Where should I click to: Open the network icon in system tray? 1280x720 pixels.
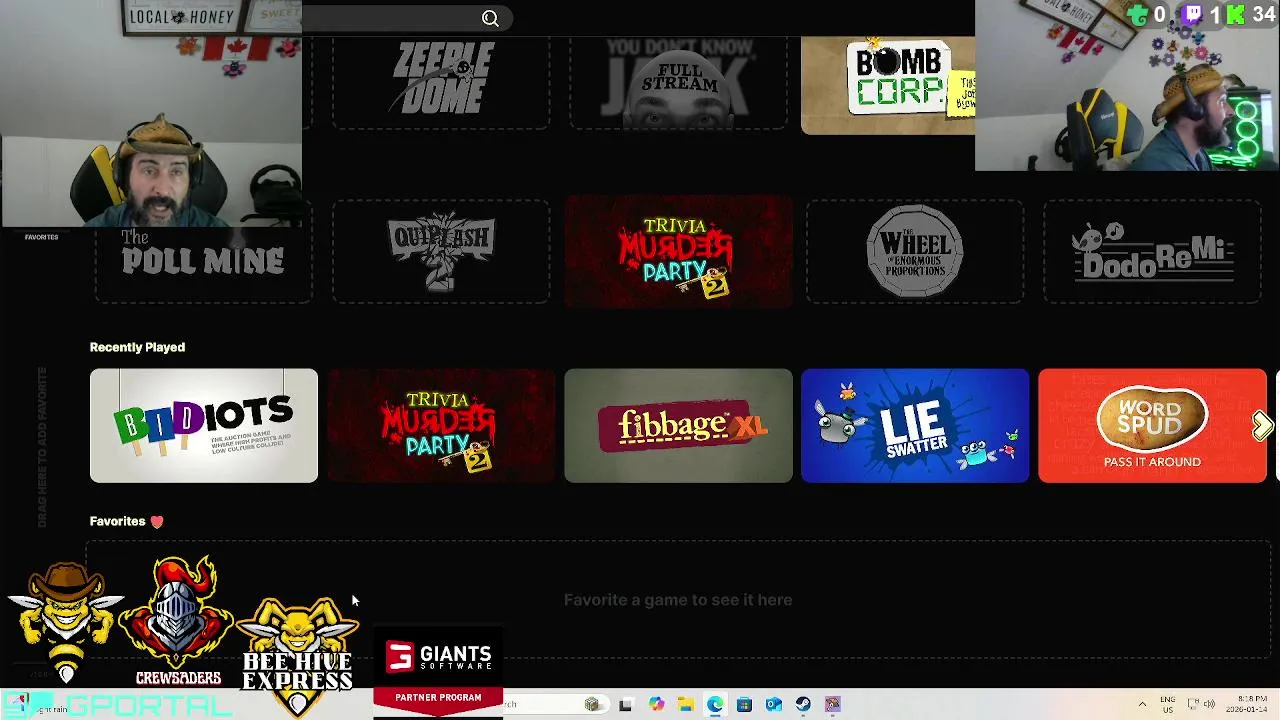(x=1193, y=704)
